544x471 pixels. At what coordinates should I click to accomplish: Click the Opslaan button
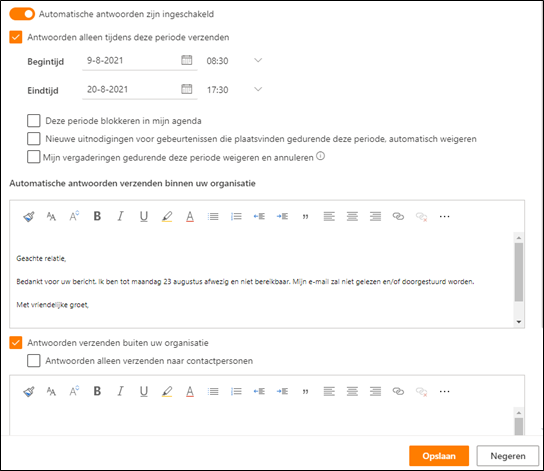[439, 456]
